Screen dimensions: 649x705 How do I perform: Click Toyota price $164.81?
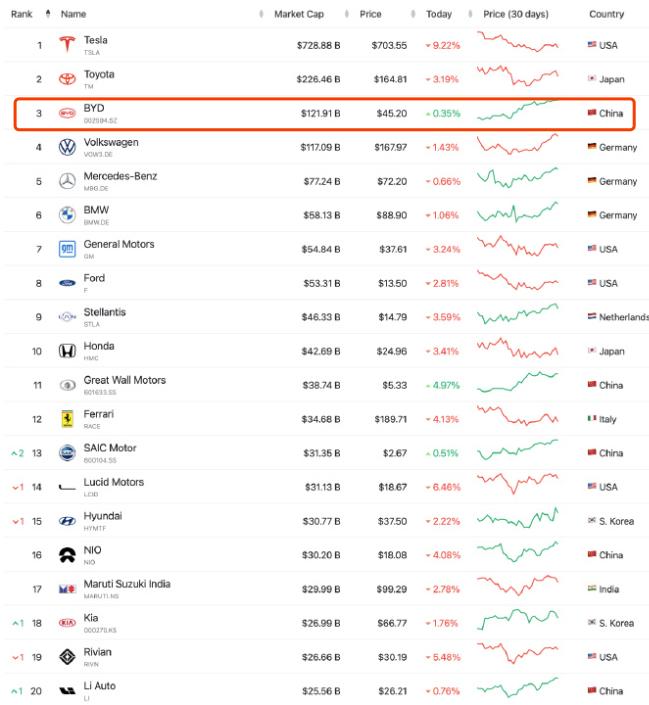coord(390,79)
